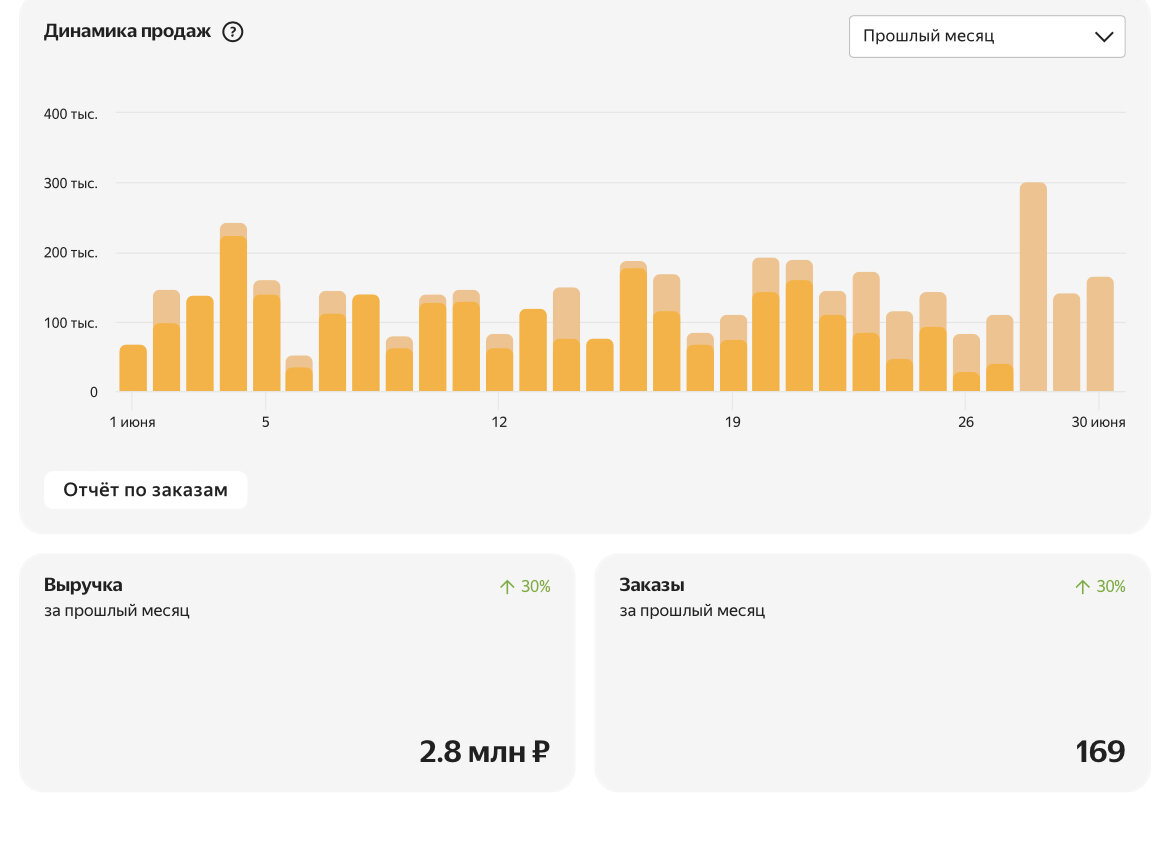Open the Прошлый месяц period dropdown
The width and height of the screenshot is (1170, 844).
pos(986,37)
